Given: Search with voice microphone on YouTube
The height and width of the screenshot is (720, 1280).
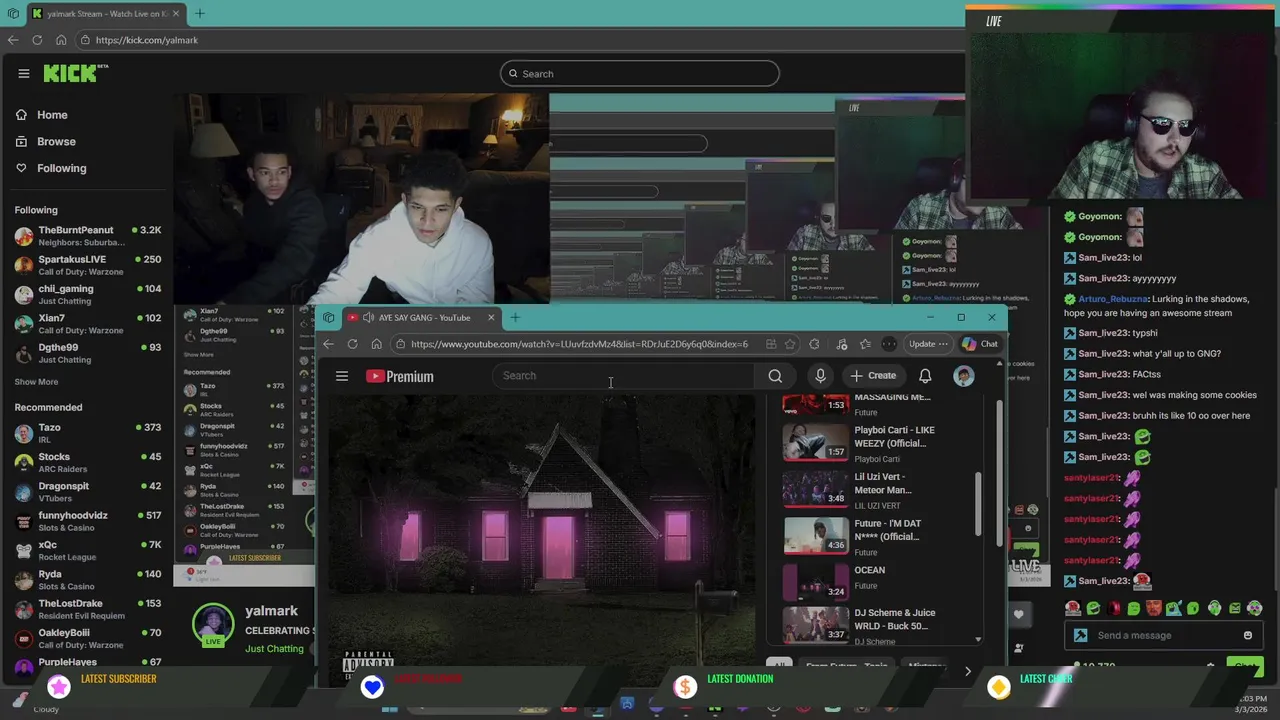Looking at the screenshot, I should (820, 376).
